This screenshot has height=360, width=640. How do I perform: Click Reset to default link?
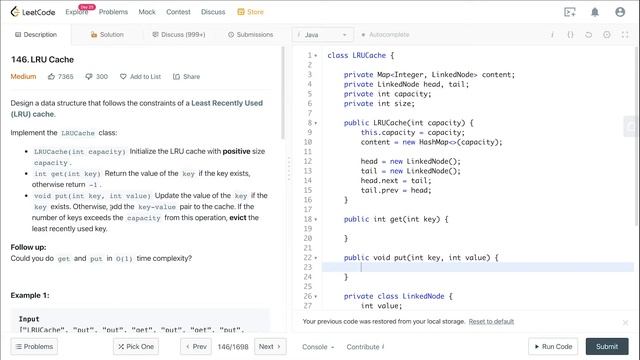pos(491,322)
